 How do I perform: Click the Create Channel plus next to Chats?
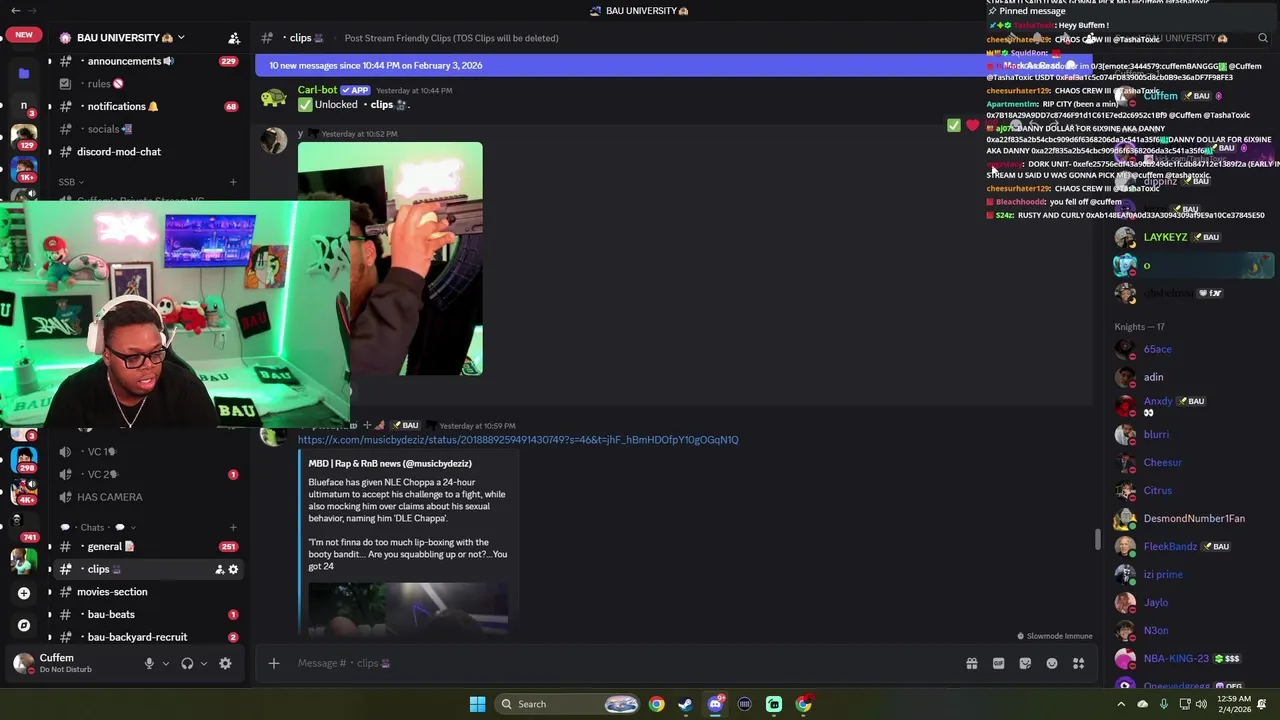coord(233,527)
